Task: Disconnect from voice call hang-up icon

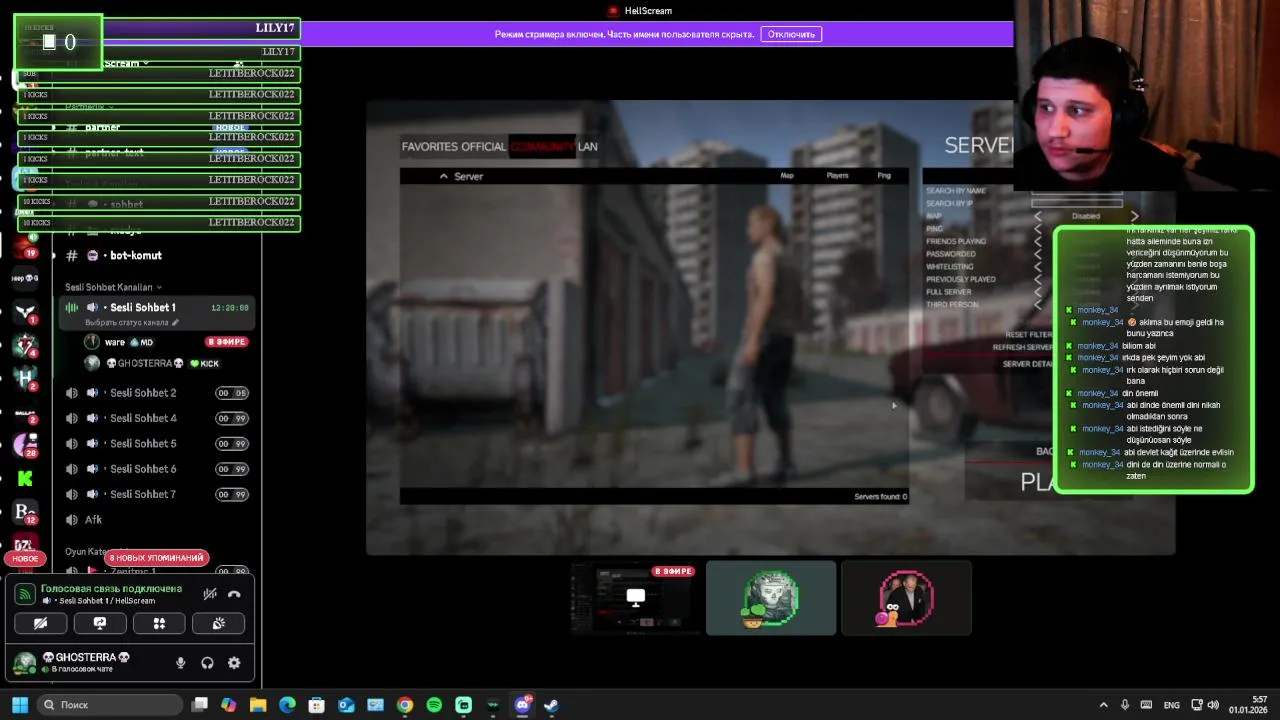Action: coord(234,594)
